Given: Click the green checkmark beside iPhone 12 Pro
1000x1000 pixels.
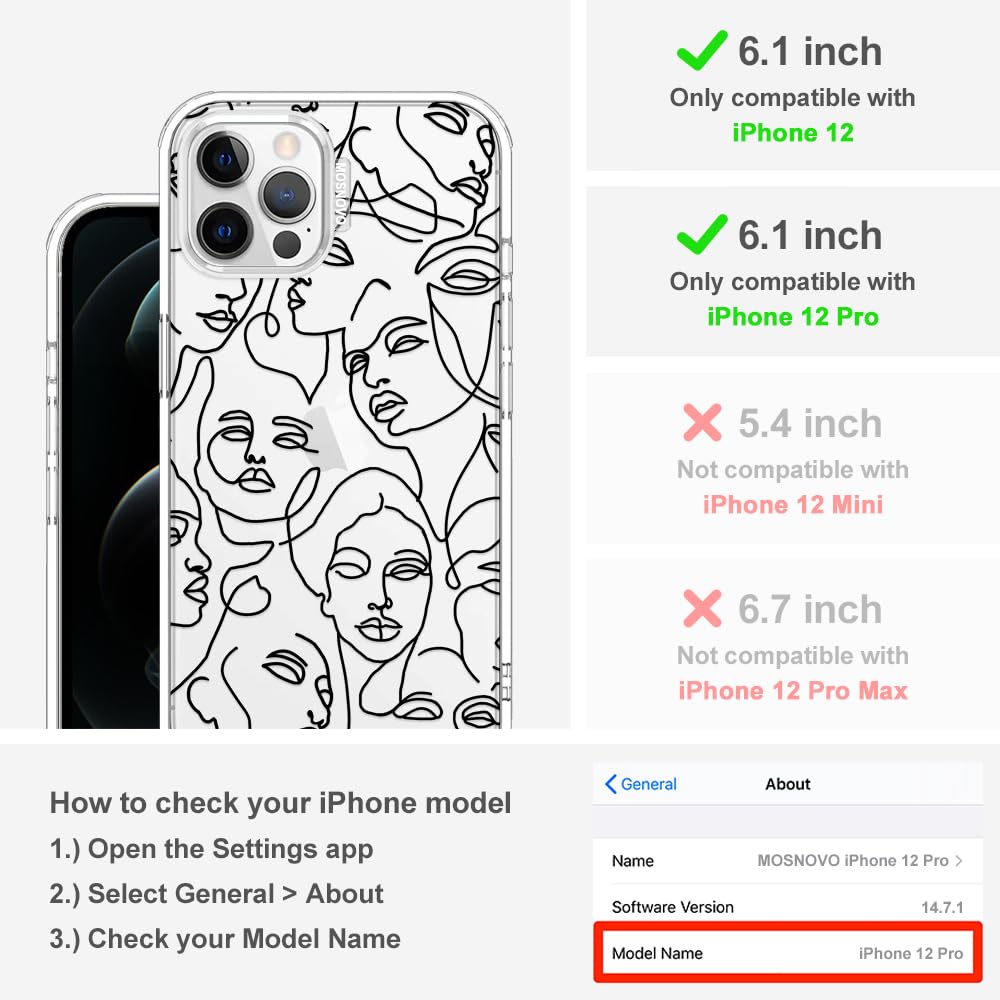Looking at the screenshot, I should click(x=702, y=234).
